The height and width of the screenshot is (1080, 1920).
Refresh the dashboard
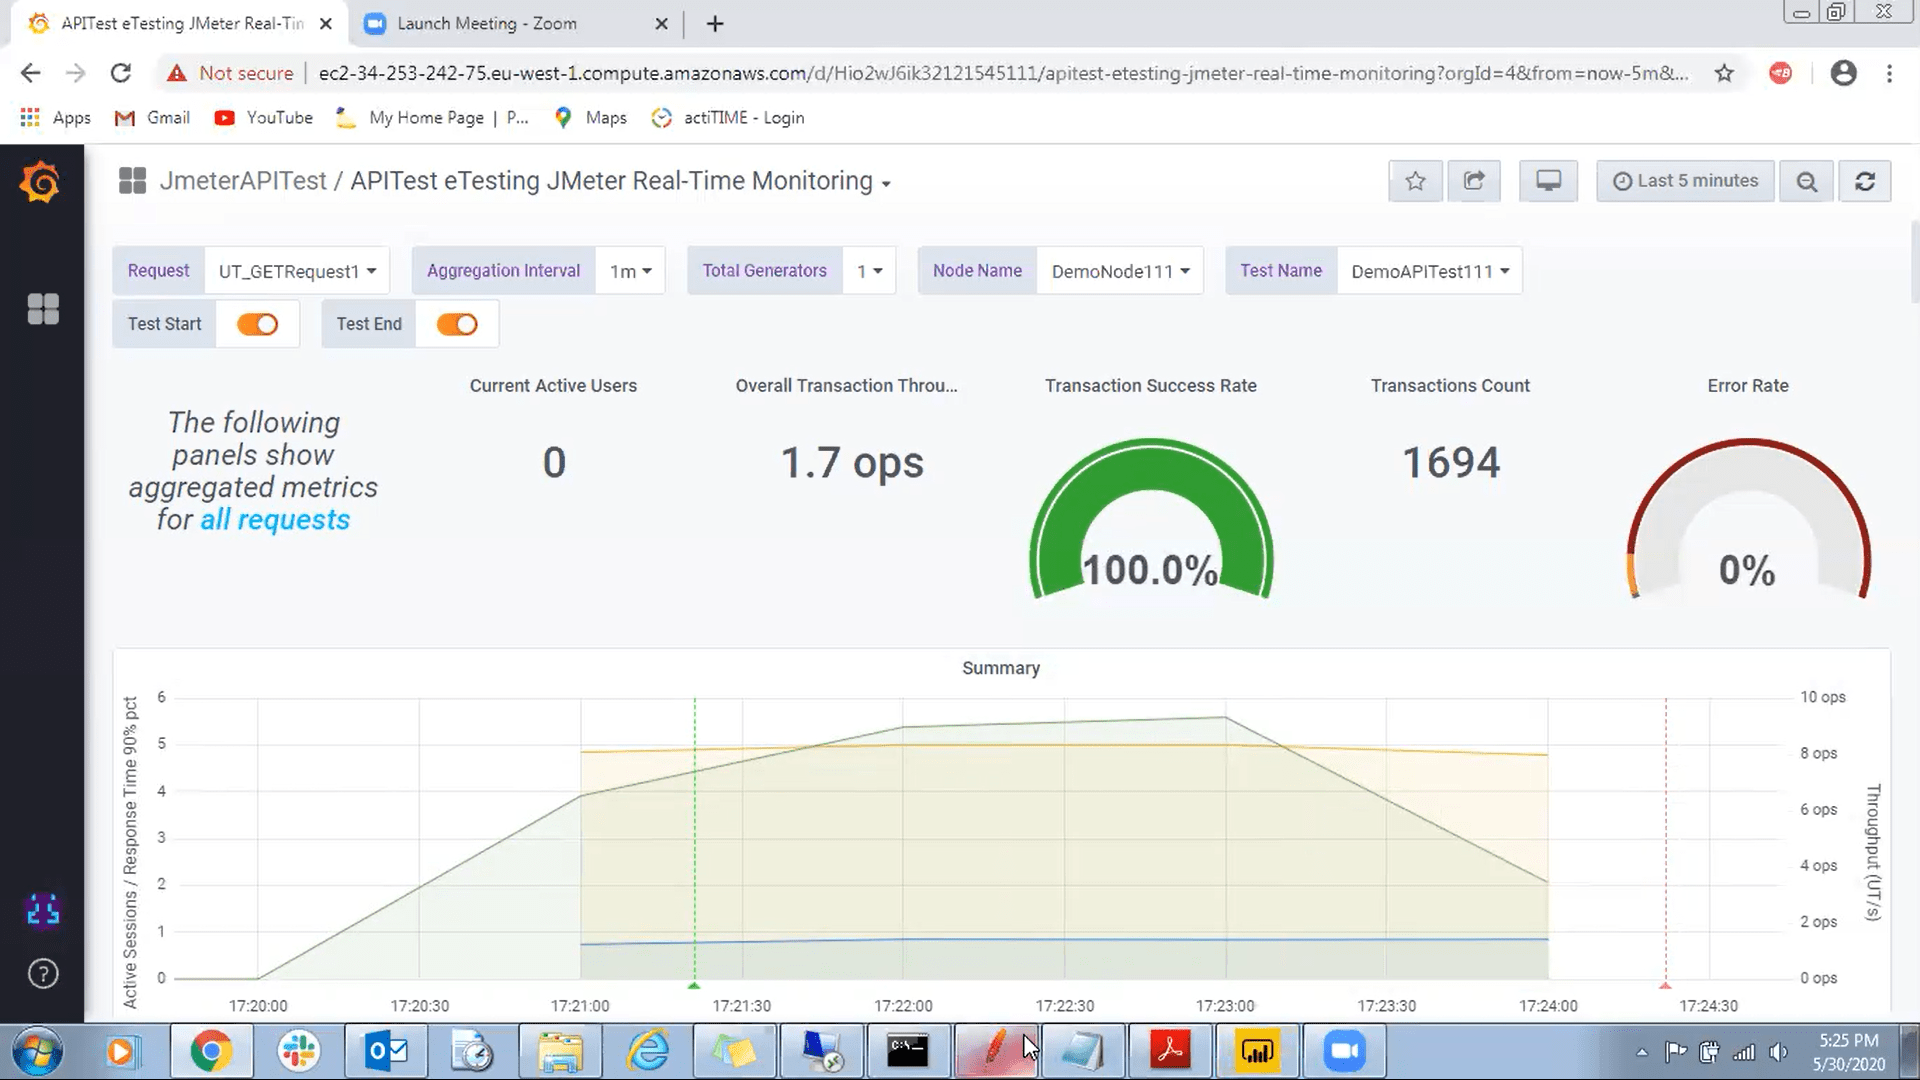1865,181
